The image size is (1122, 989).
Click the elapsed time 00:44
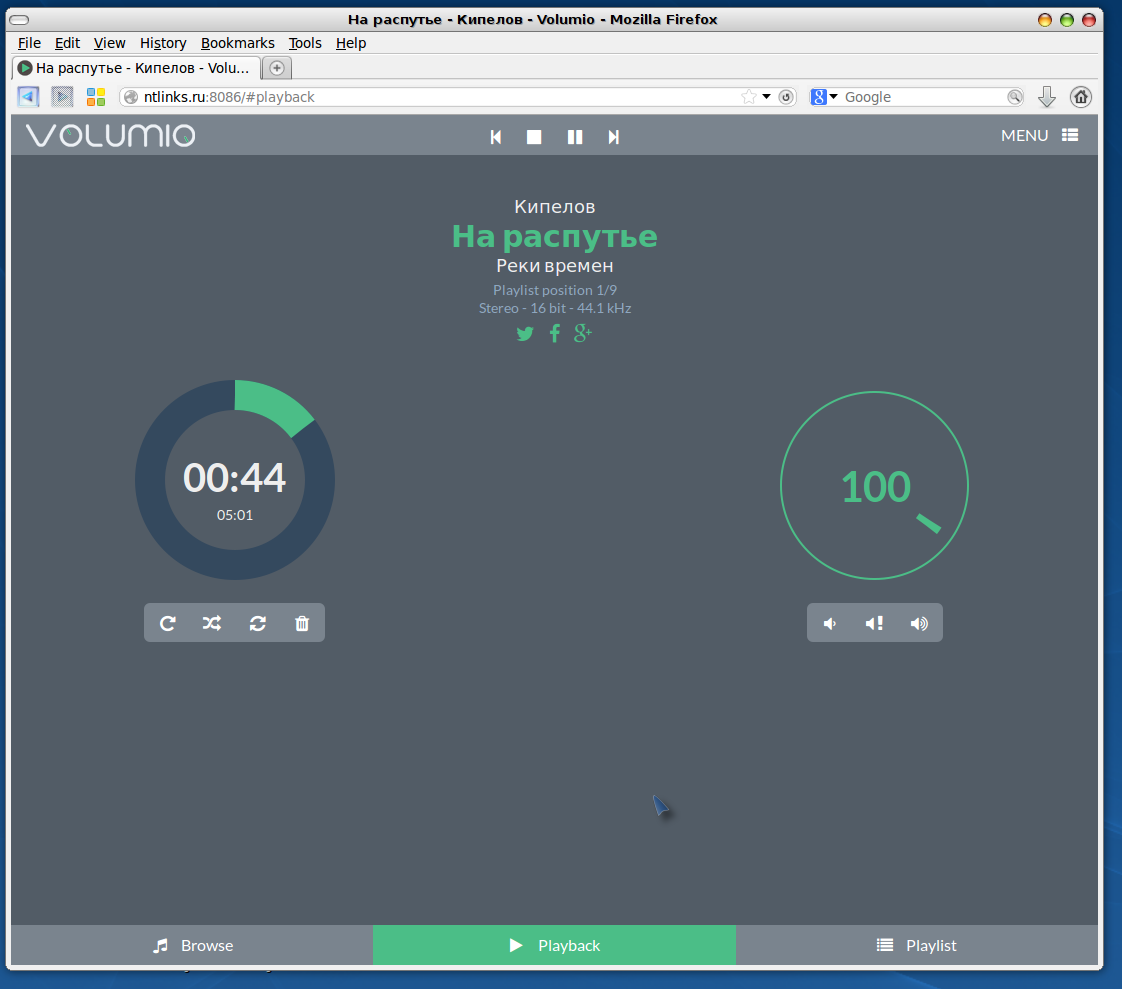tap(235, 477)
